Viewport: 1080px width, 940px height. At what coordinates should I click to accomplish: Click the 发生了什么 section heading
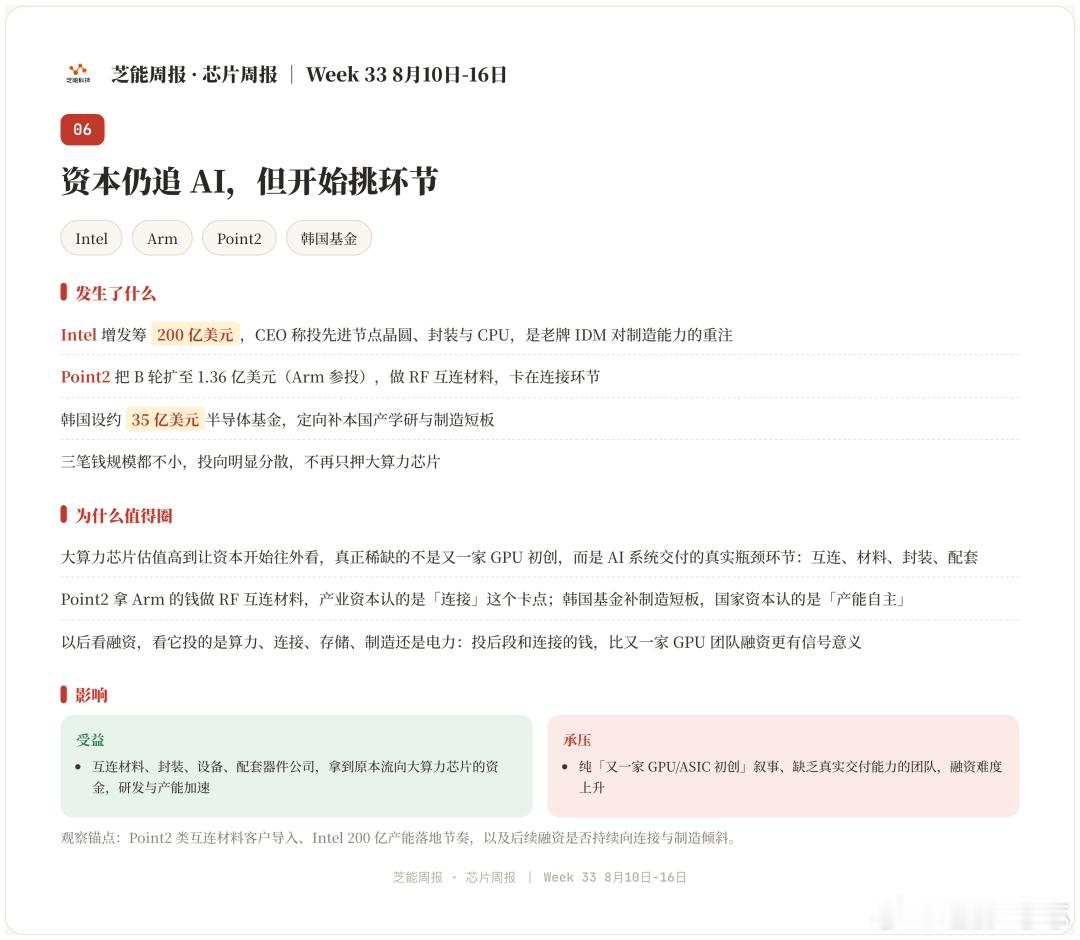coord(115,293)
